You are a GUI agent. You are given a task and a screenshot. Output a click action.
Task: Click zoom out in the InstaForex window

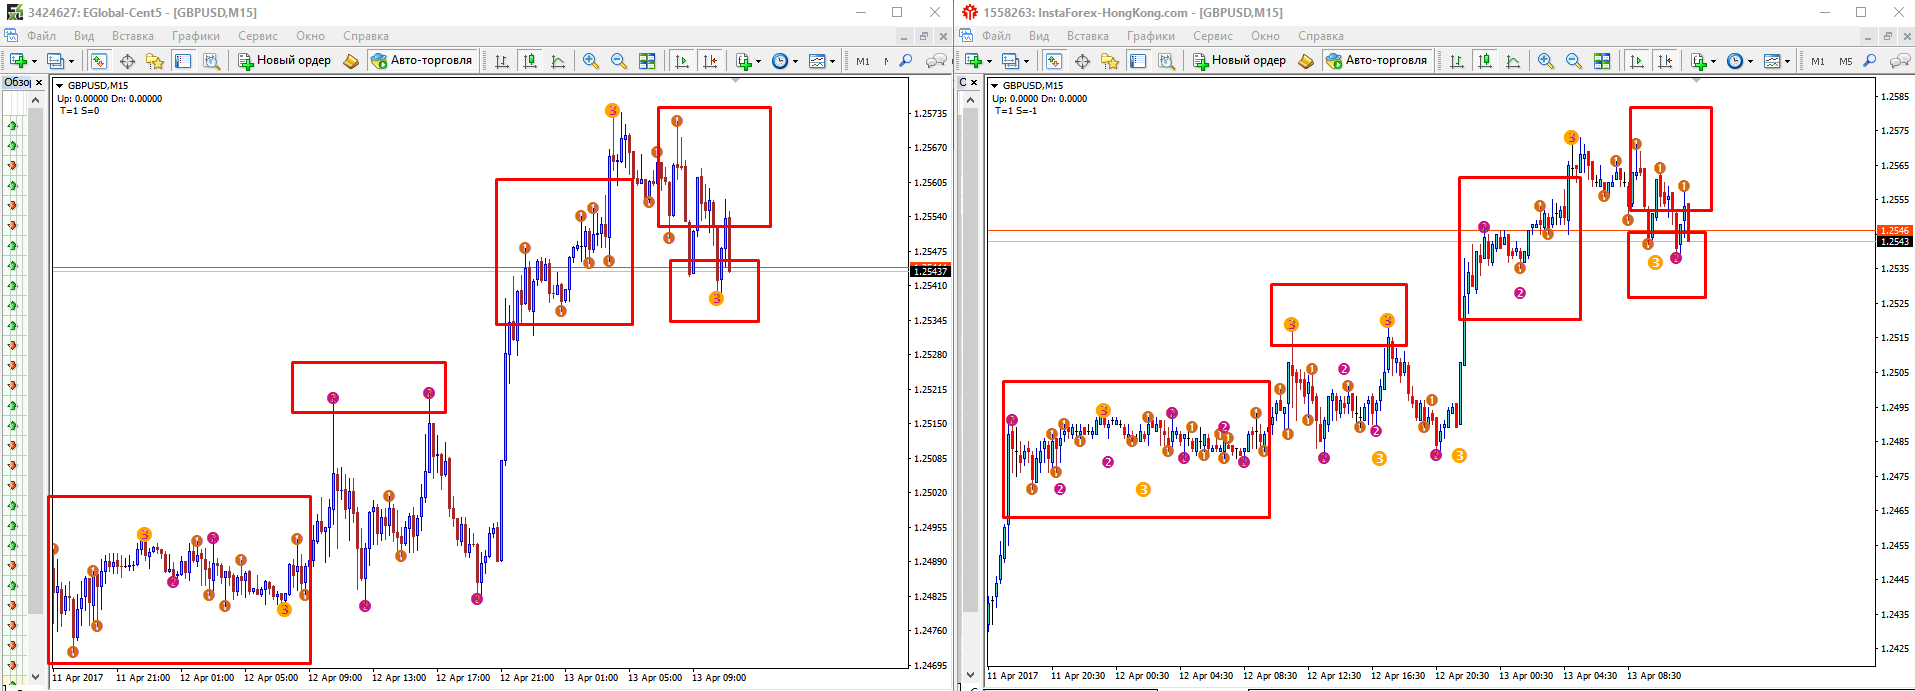pos(1574,61)
